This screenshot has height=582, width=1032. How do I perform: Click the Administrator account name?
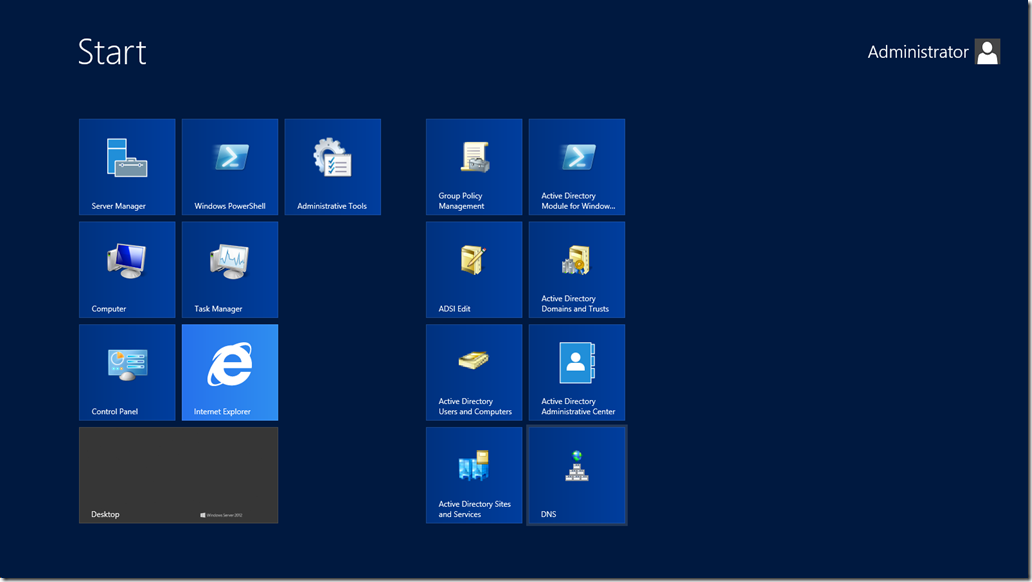click(x=917, y=52)
